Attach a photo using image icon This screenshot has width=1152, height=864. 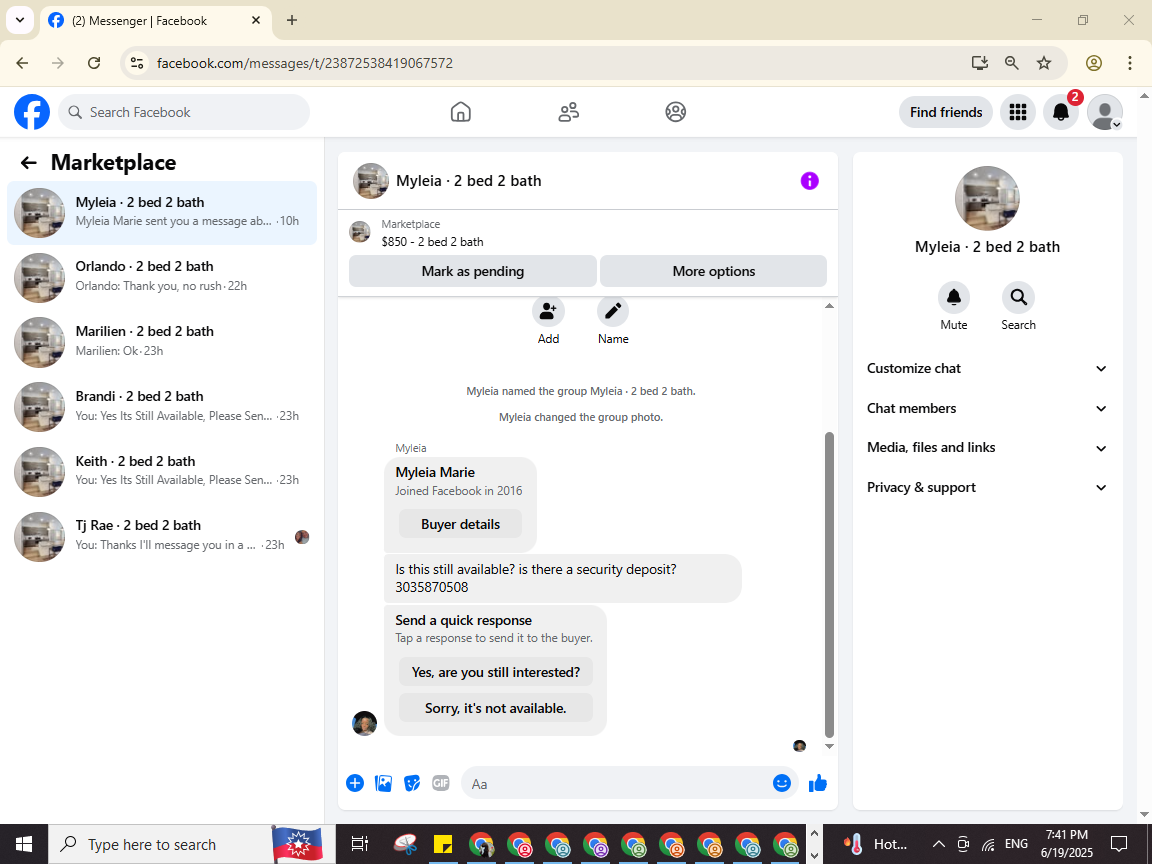(x=384, y=783)
